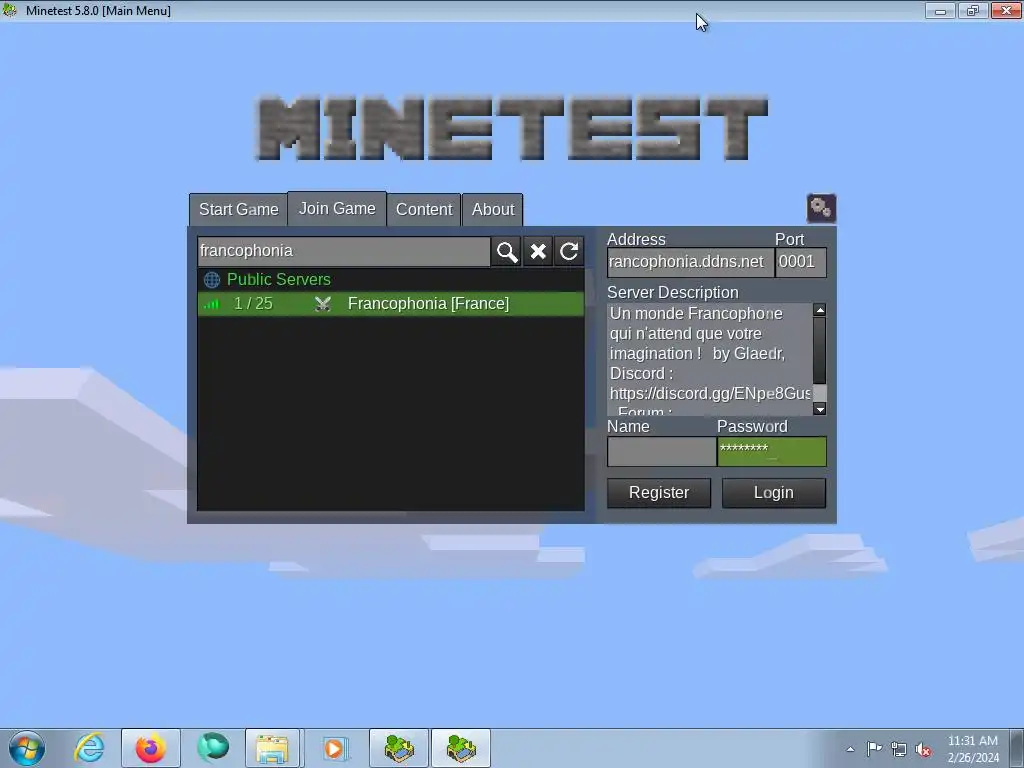Open the file explorer folder in taskbar
The height and width of the screenshot is (768, 1024).
[272, 748]
